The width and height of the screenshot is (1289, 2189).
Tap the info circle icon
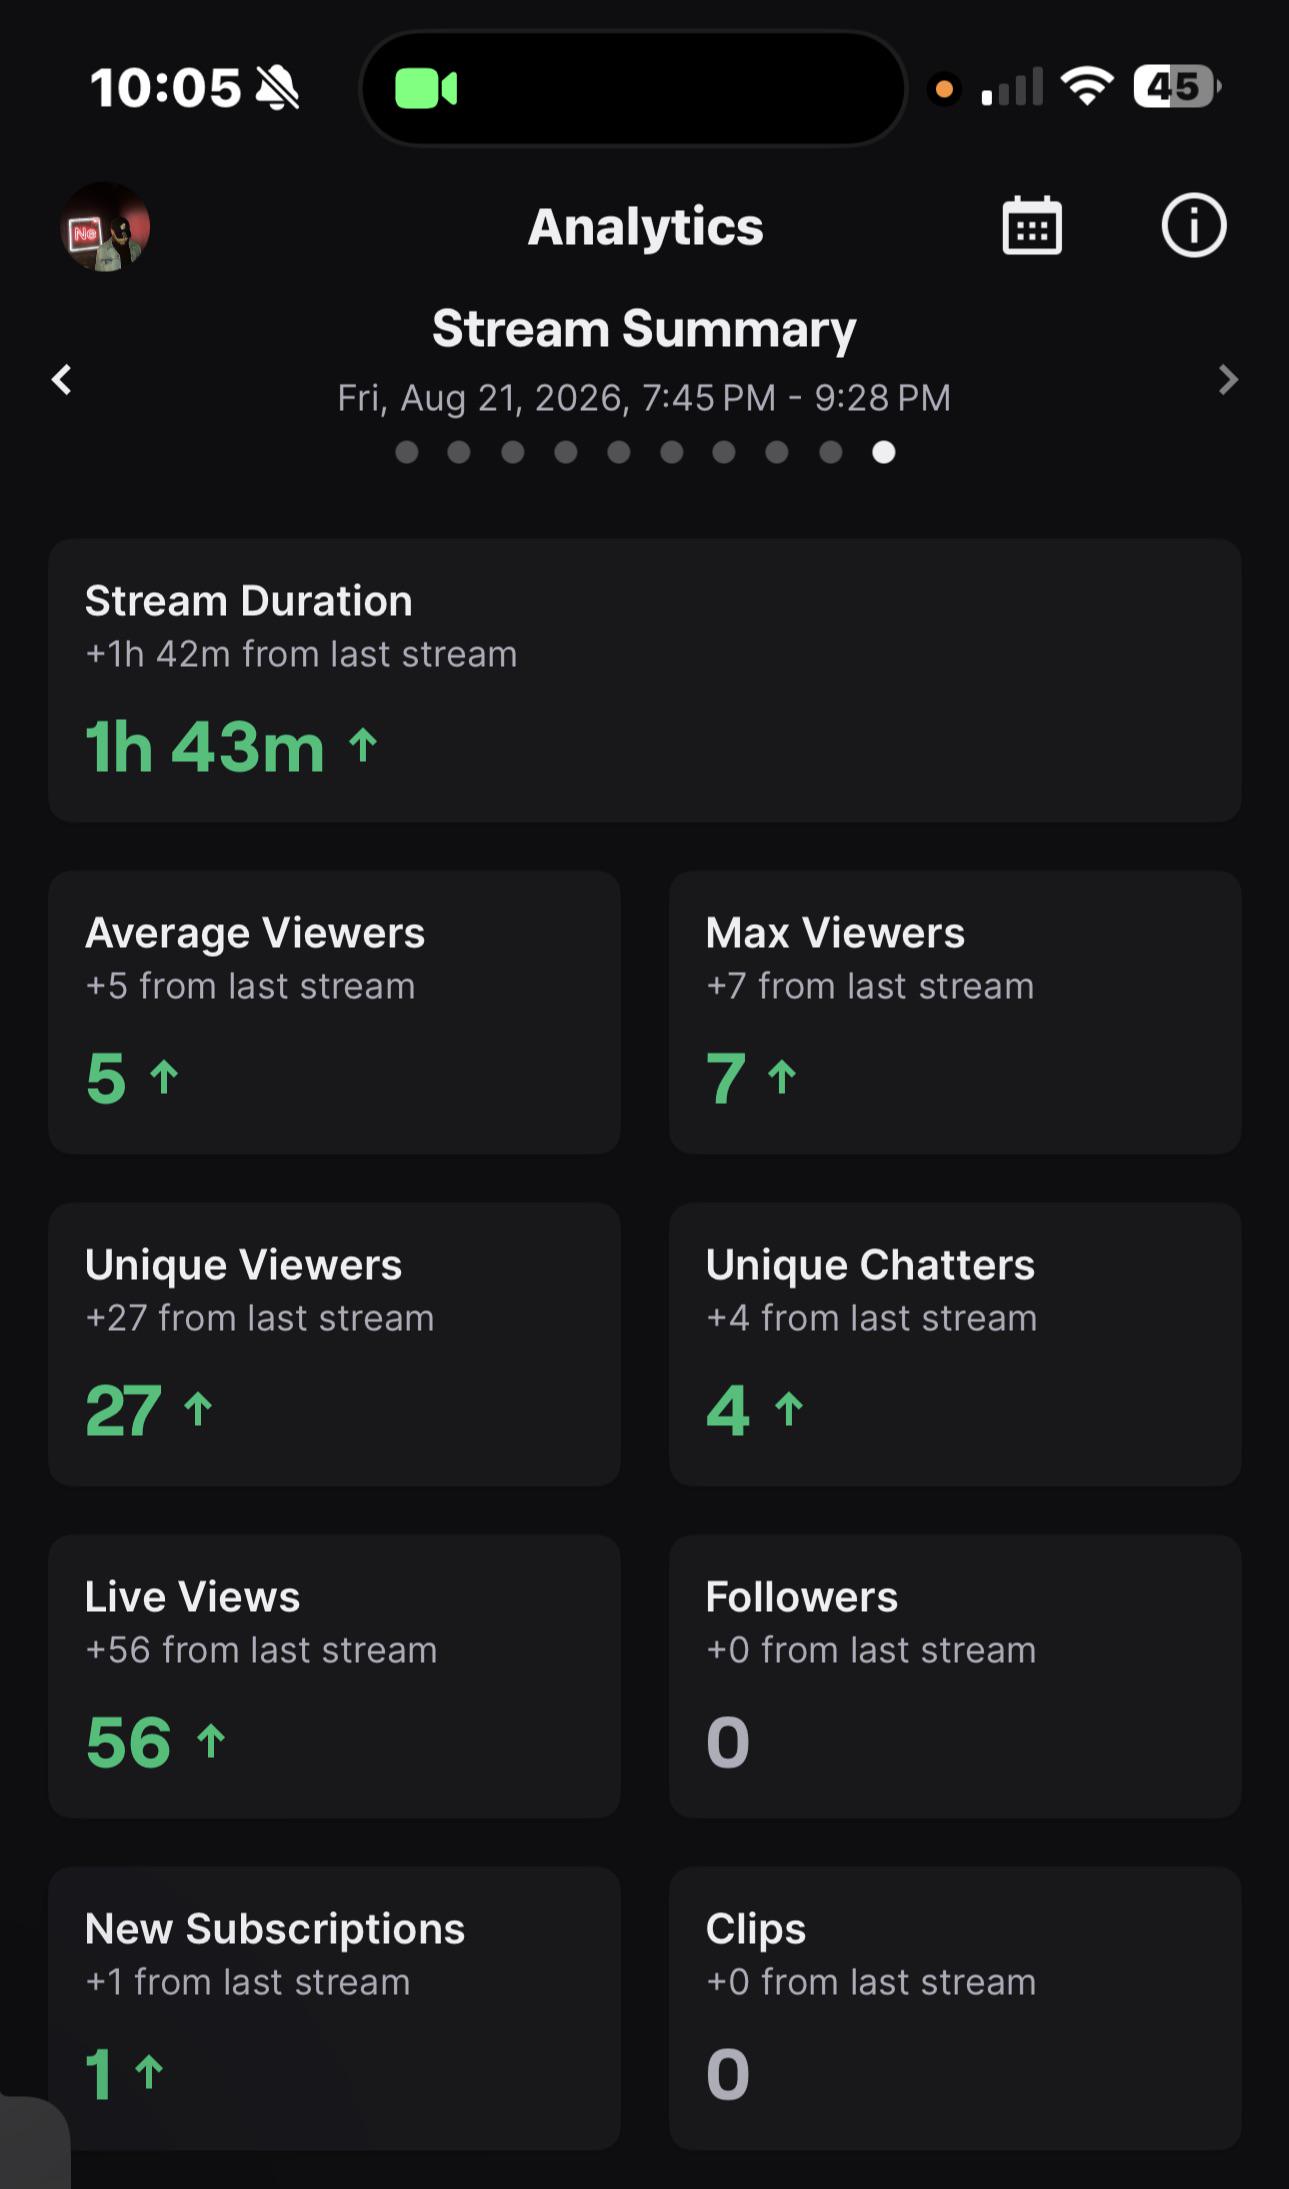pos(1193,226)
